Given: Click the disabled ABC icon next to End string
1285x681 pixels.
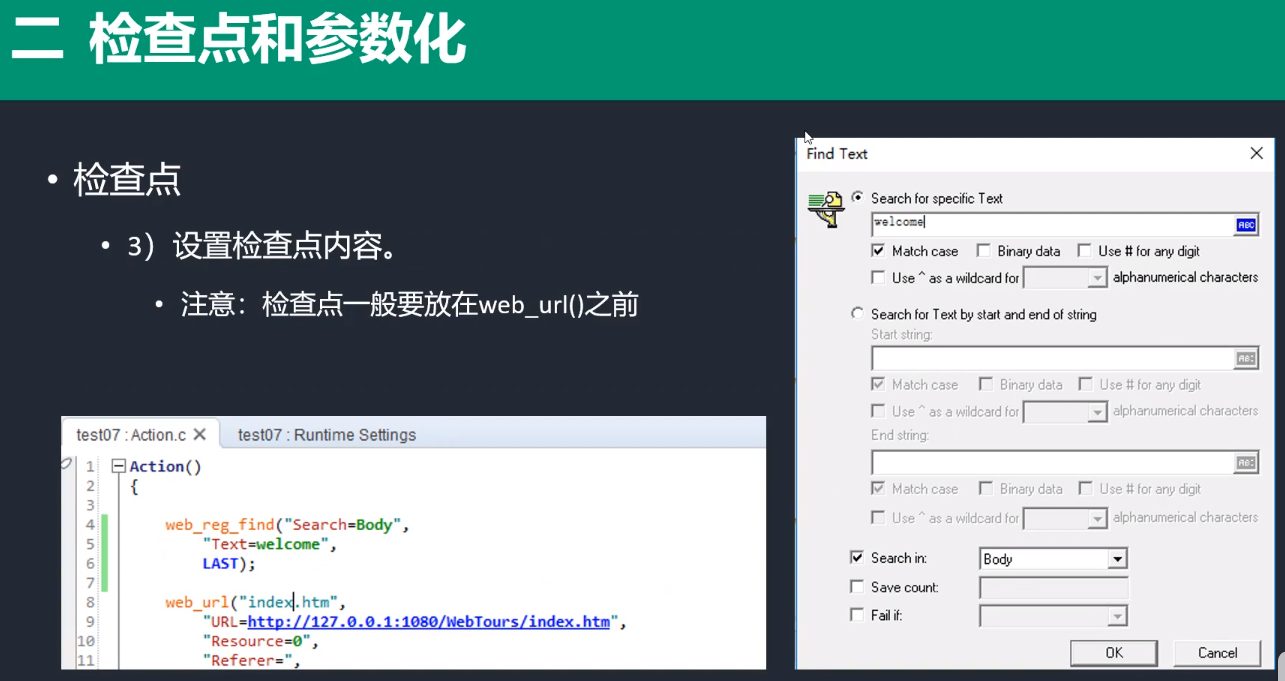Looking at the screenshot, I should 1245,462.
